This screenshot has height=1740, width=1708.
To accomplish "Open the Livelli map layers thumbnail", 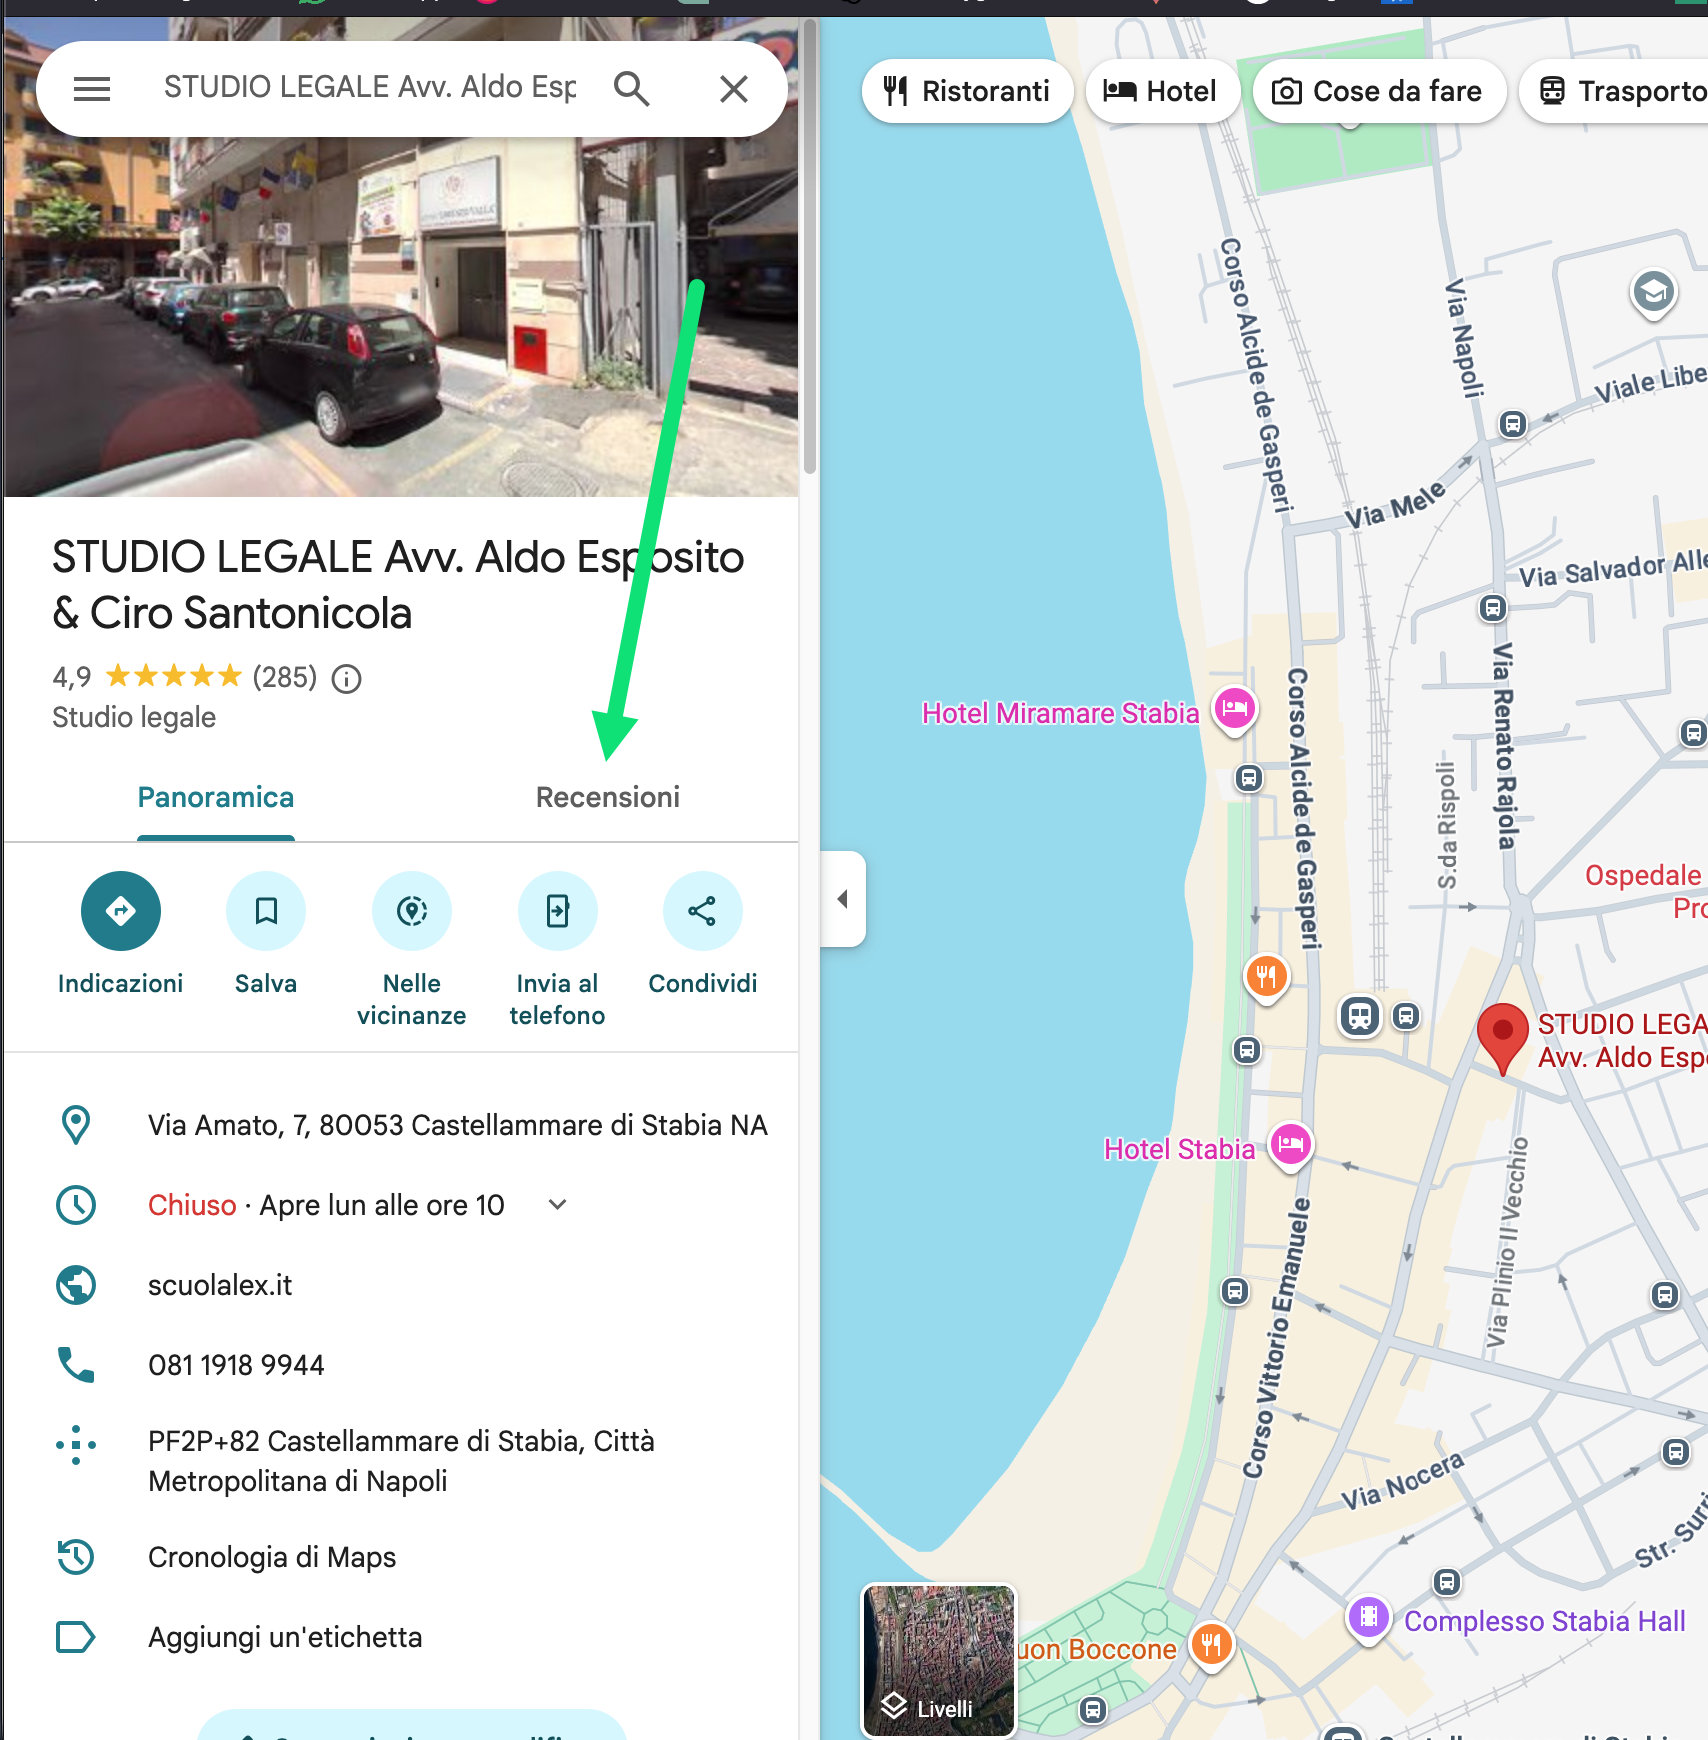I will pos(938,1660).
